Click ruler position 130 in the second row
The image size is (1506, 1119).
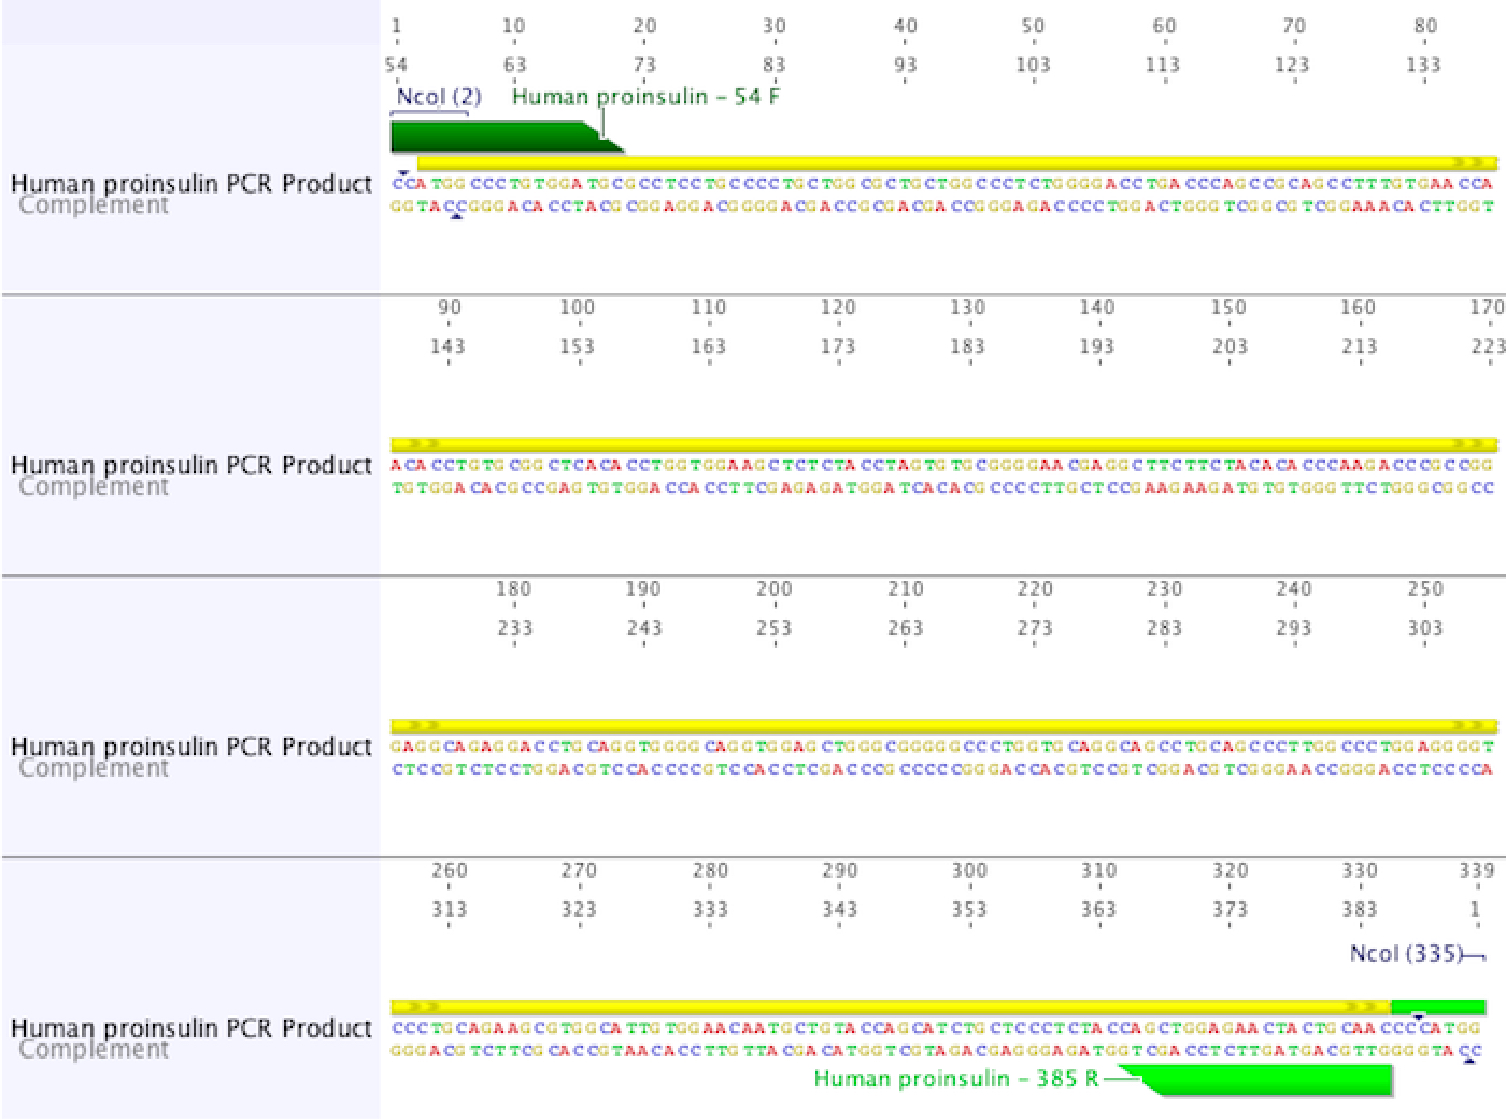pyautogui.click(x=967, y=308)
